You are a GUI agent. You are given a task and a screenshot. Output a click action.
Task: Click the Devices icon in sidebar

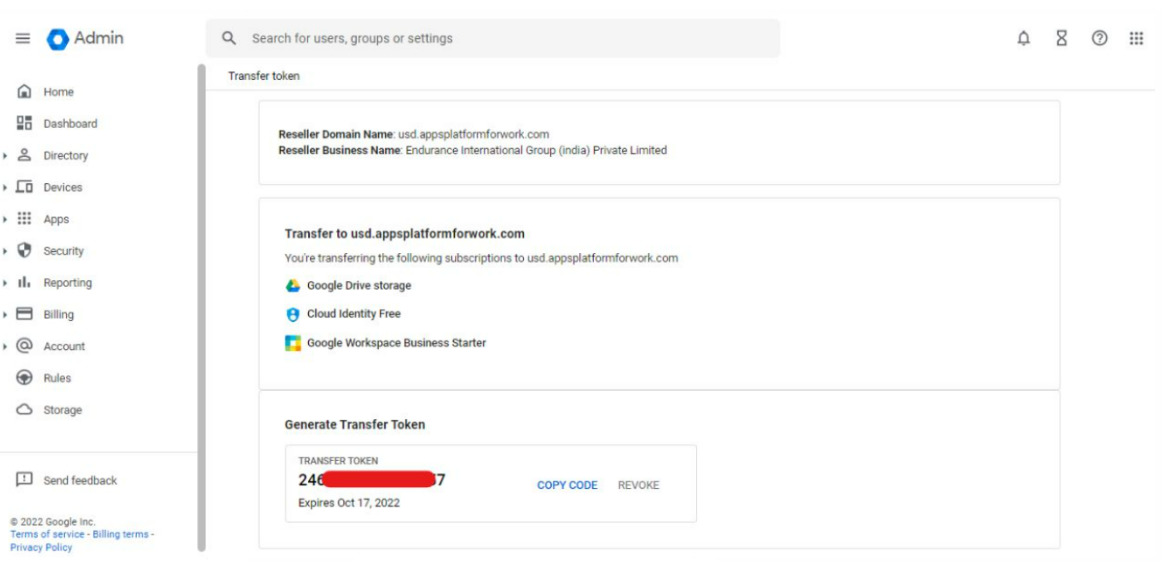[x=24, y=187]
